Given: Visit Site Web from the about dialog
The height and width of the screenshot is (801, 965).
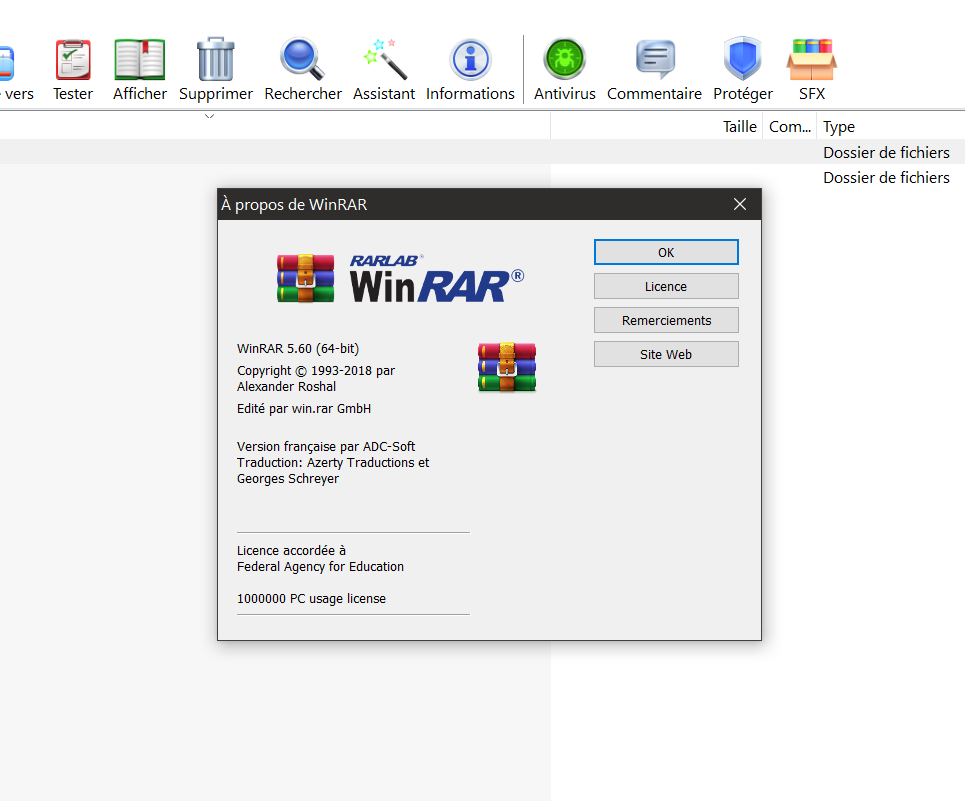Looking at the screenshot, I should coord(666,354).
